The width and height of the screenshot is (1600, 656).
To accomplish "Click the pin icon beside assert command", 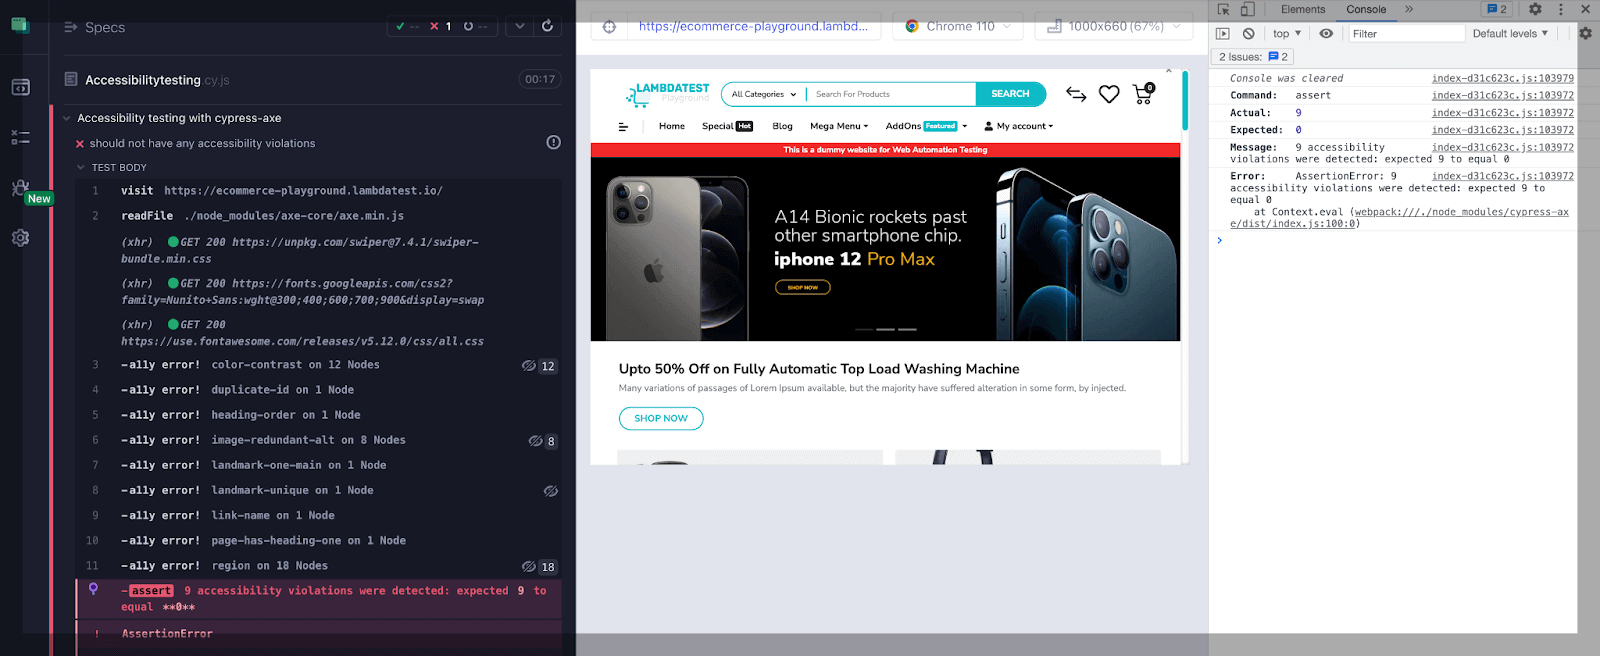I will coord(94,589).
